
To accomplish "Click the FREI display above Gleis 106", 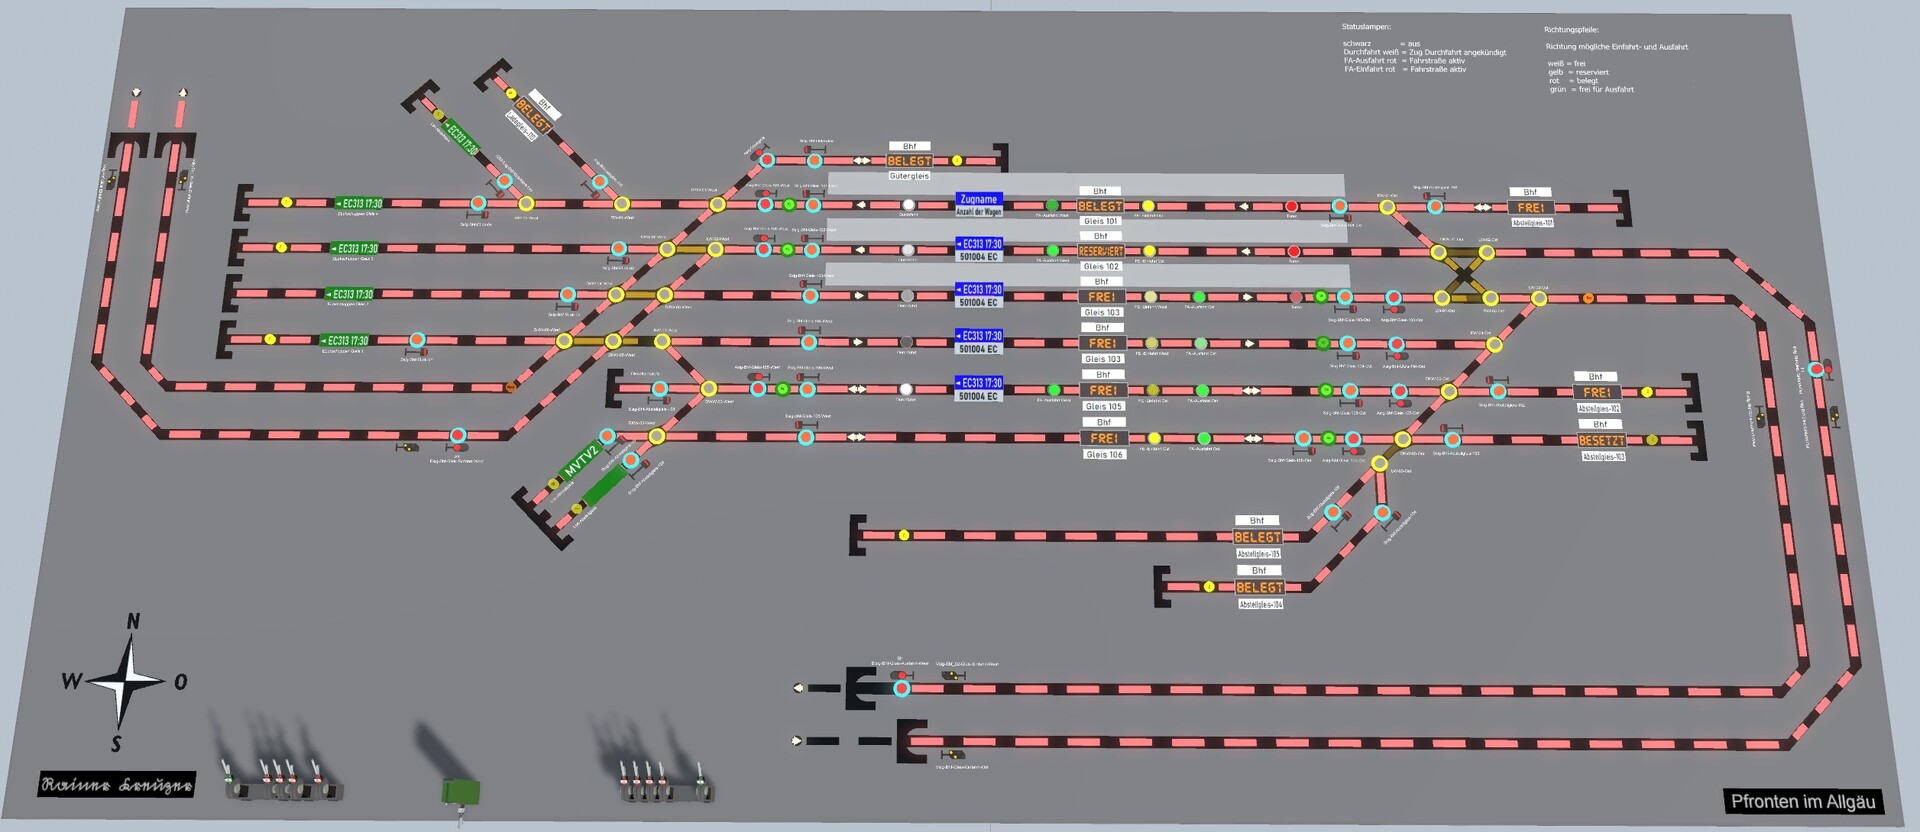I will tap(1104, 438).
